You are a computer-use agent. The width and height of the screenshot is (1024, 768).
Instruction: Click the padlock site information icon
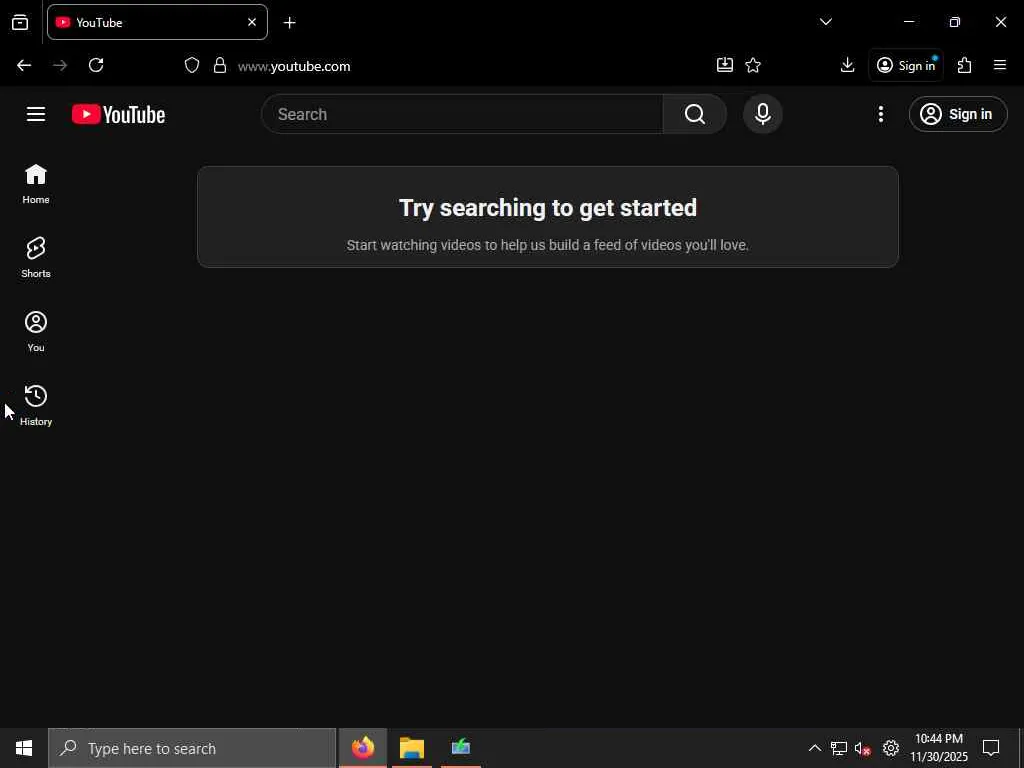point(220,65)
